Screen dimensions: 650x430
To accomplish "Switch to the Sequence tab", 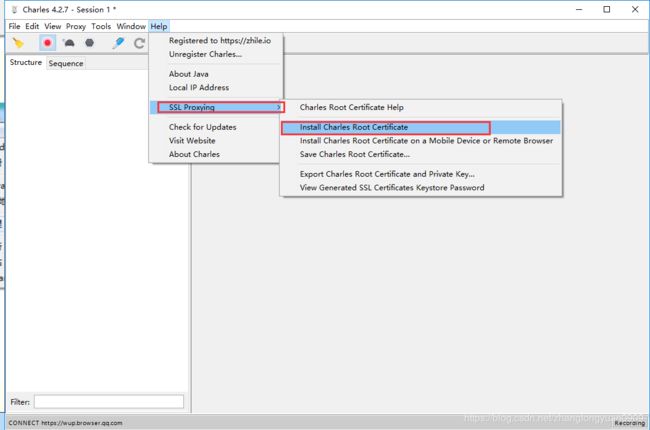I will [66, 63].
